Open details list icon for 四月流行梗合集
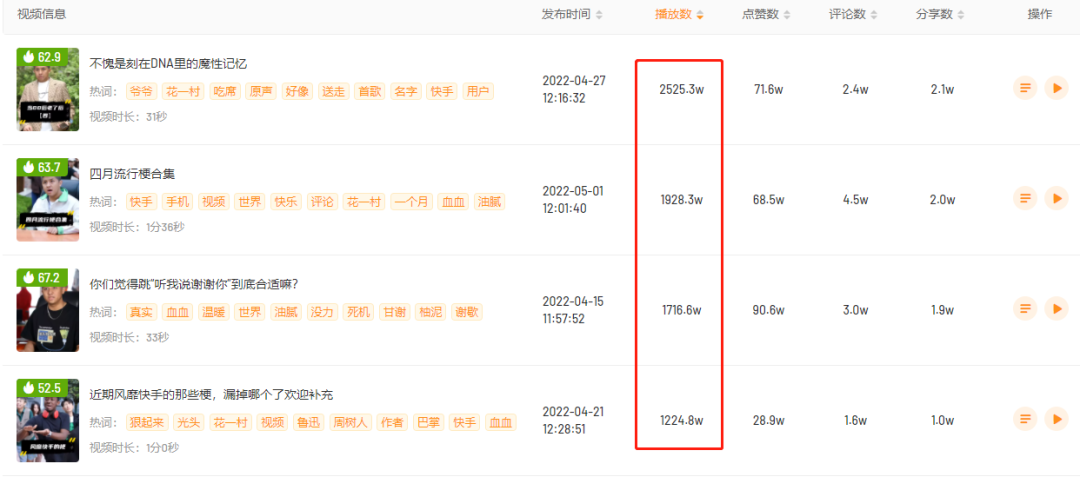The image size is (1080, 477). pyautogui.click(x=1025, y=198)
